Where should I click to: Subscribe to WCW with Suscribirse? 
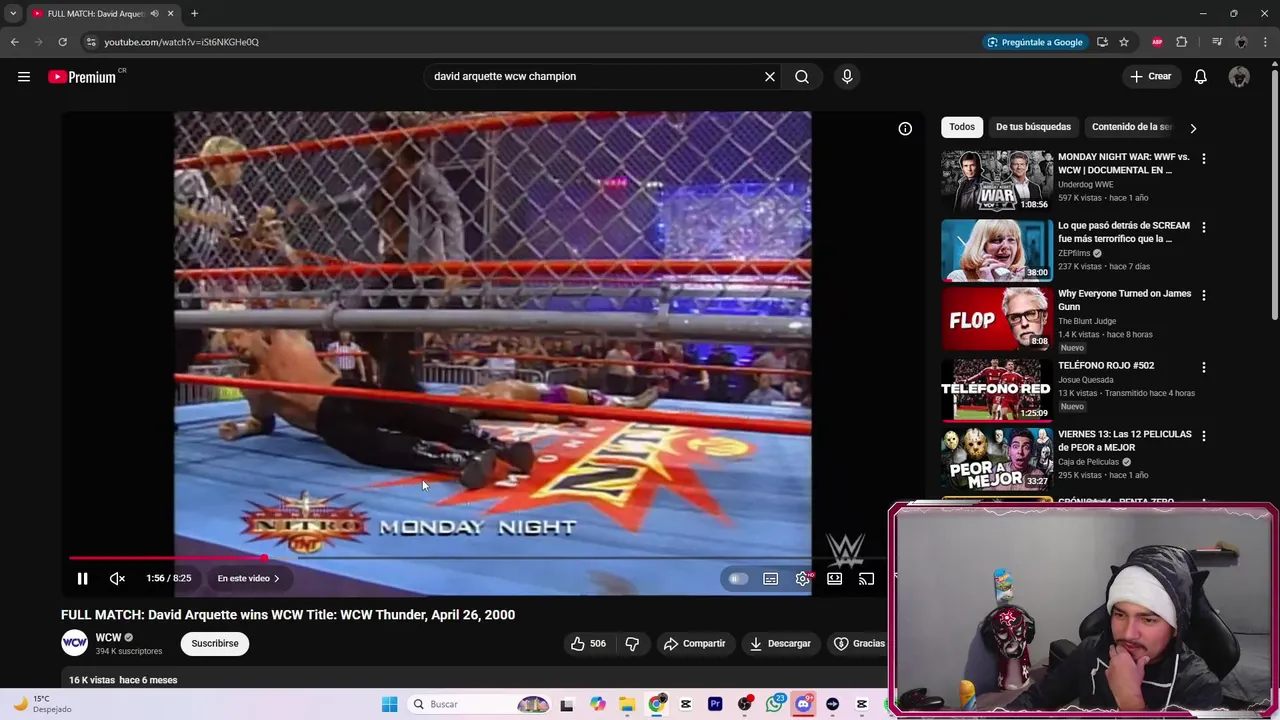coord(215,643)
